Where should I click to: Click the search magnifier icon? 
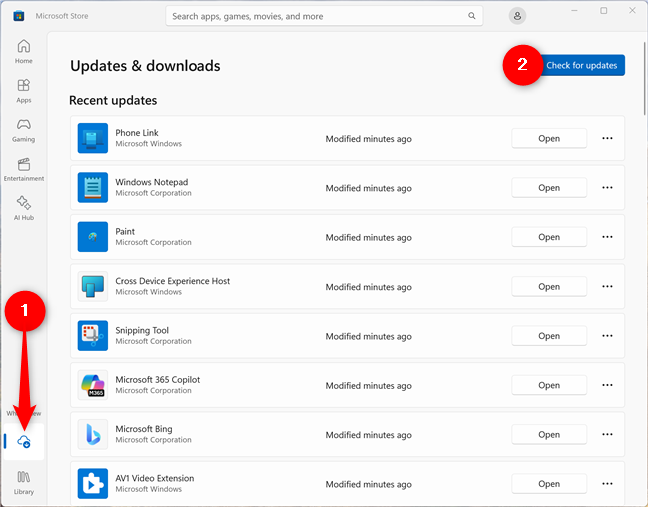(x=472, y=16)
